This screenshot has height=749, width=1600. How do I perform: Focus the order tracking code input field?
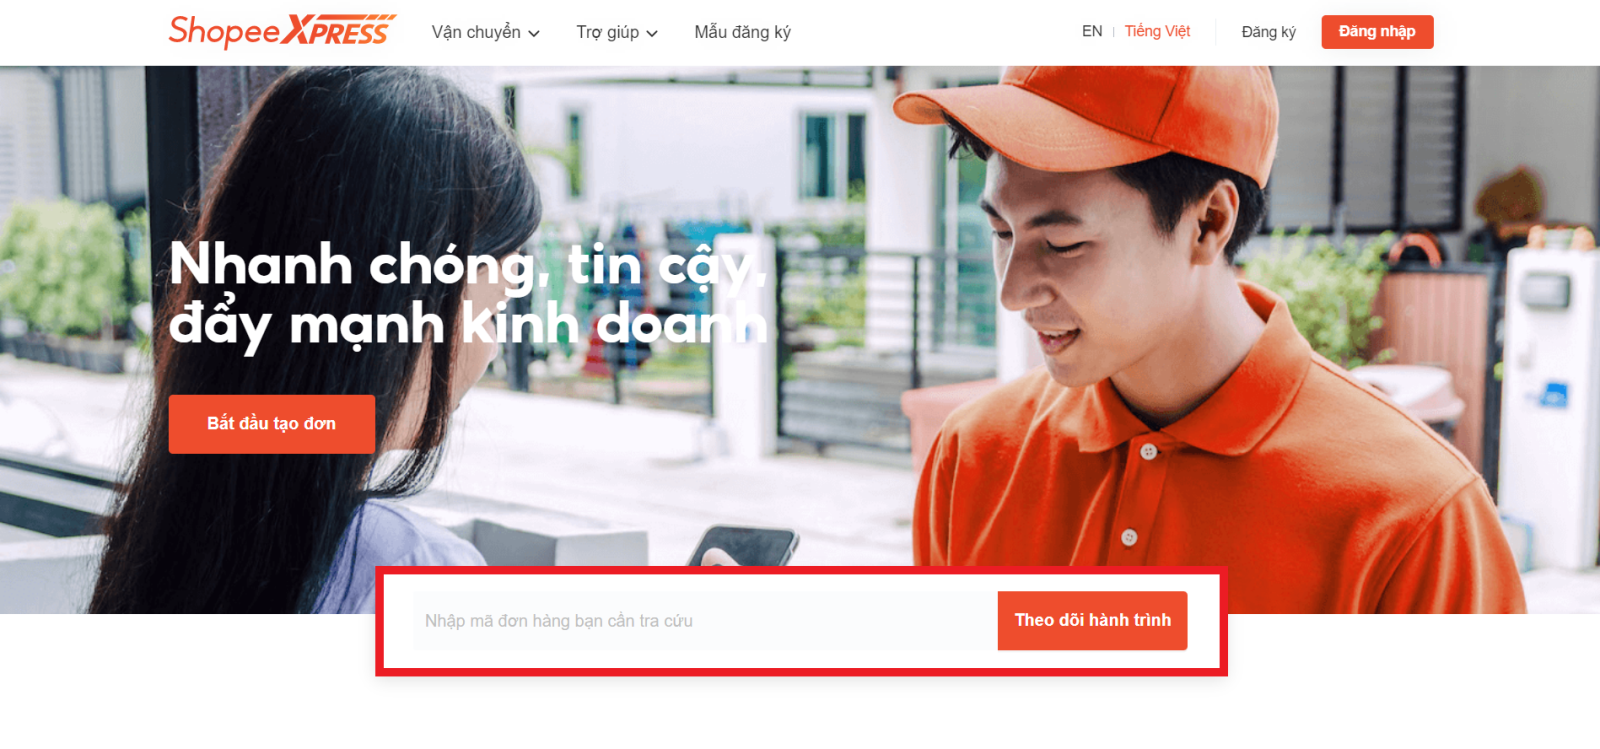(x=705, y=621)
